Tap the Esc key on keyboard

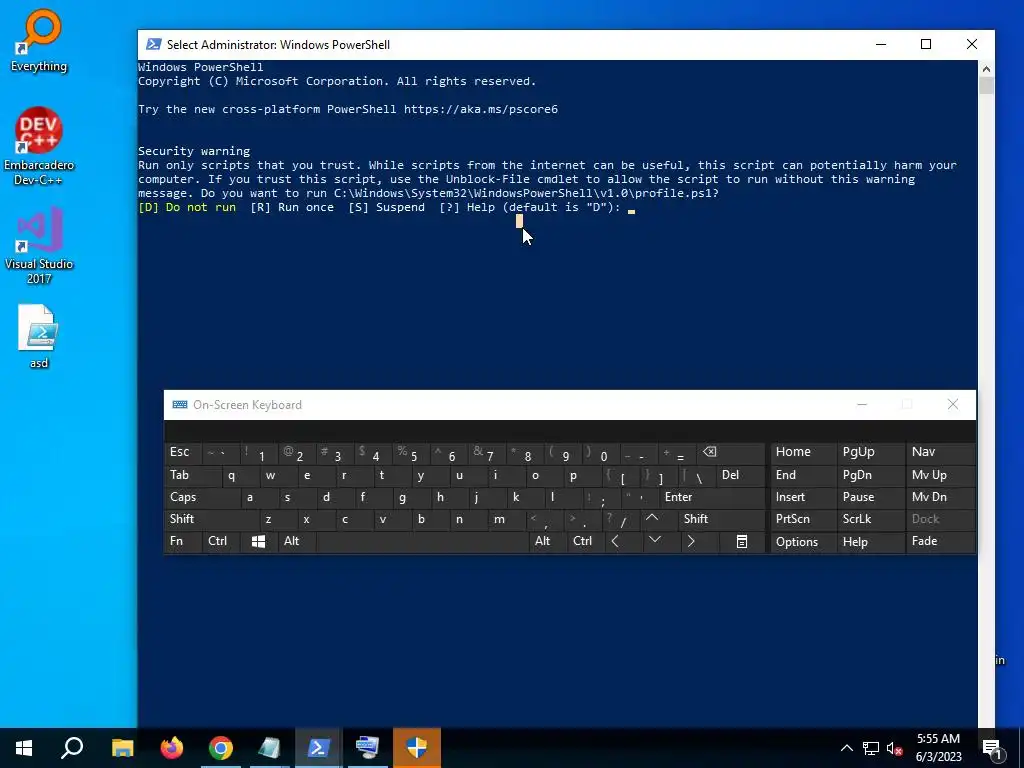[184, 452]
